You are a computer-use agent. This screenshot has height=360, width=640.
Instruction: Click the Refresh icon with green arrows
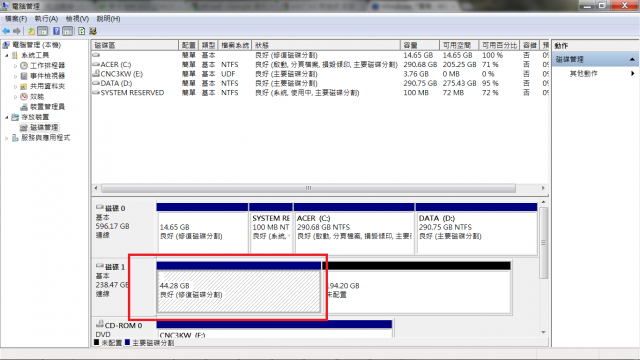click(82, 31)
